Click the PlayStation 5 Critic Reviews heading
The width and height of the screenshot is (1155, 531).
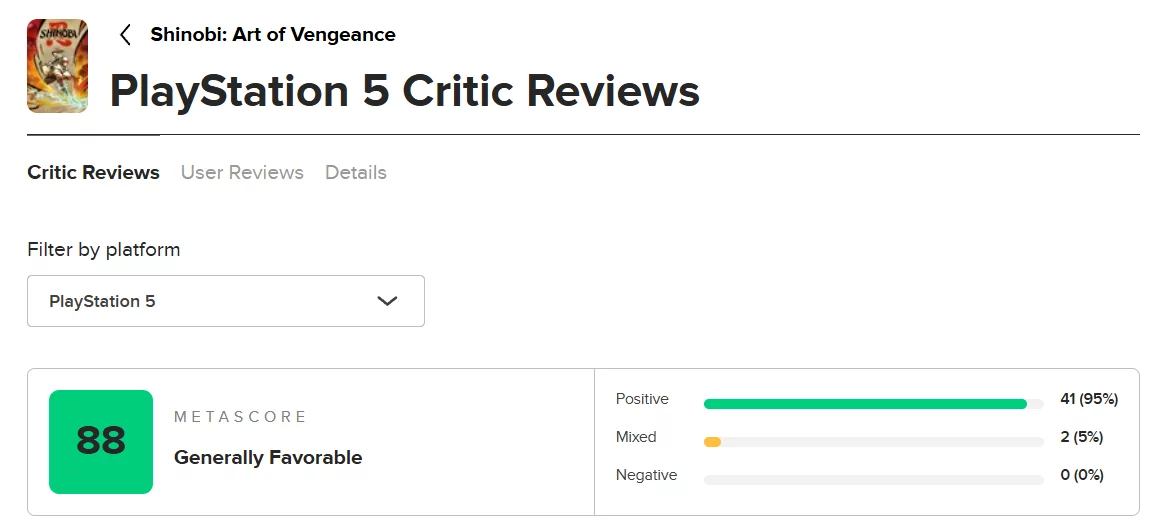click(x=404, y=91)
